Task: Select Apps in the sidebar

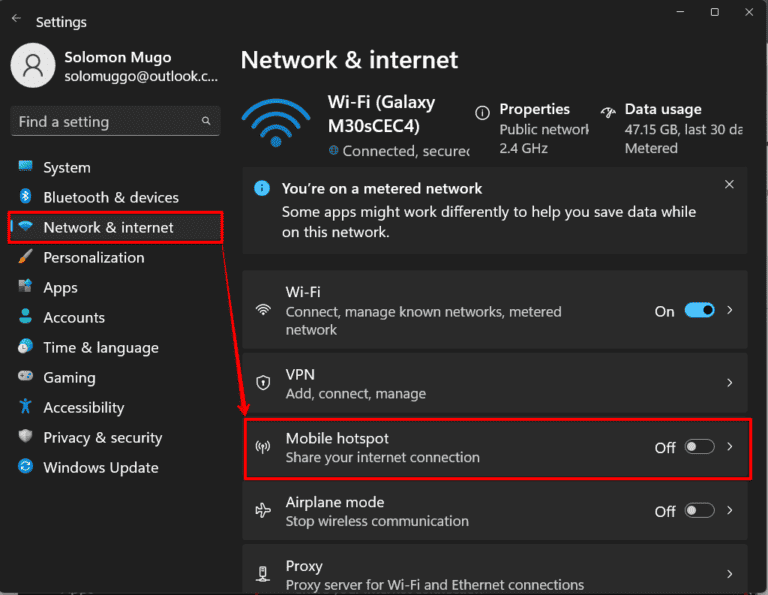Action: click(60, 287)
